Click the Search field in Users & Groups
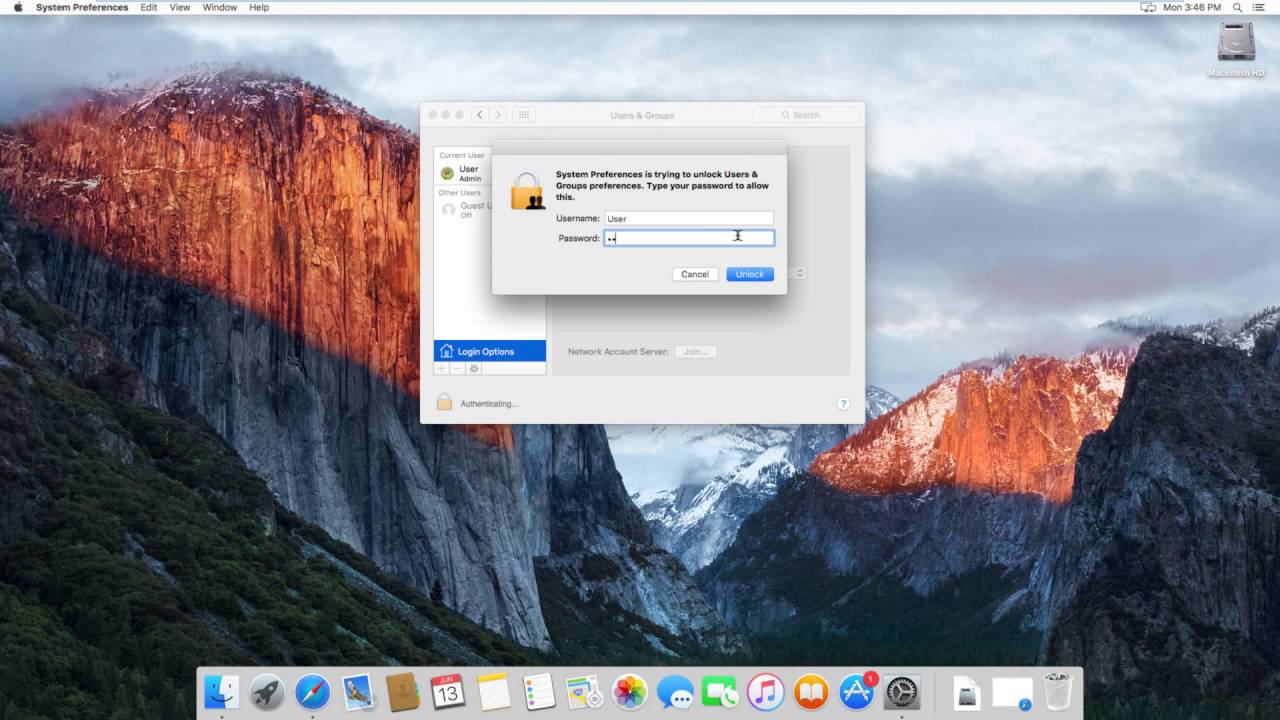1280x720 pixels. tap(806, 115)
